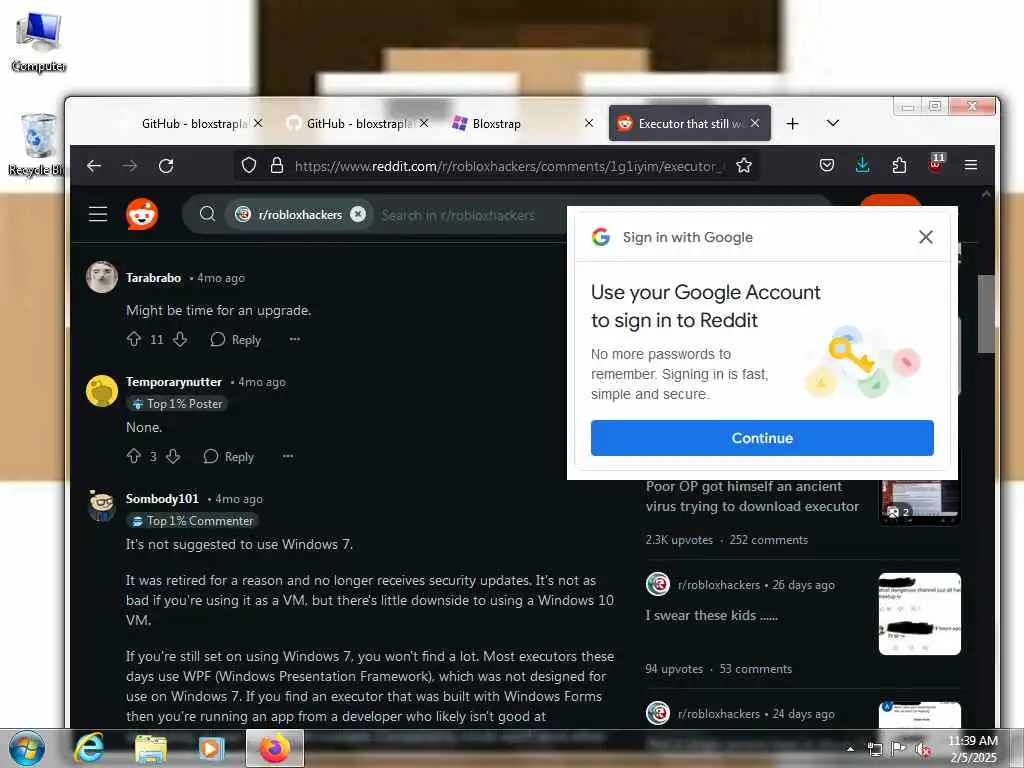Open Reddit sidebar hamburger menu
This screenshot has height=768, width=1024.
[x=98, y=214]
